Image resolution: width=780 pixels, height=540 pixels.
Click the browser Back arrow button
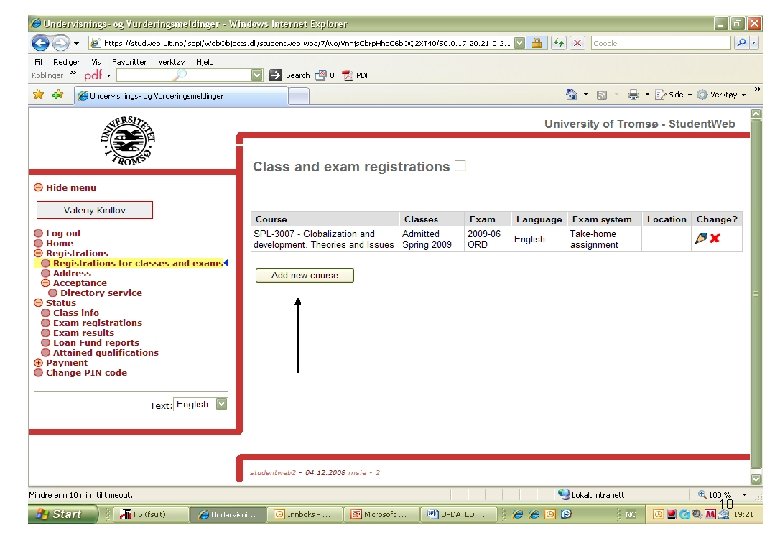pyautogui.click(x=40, y=43)
